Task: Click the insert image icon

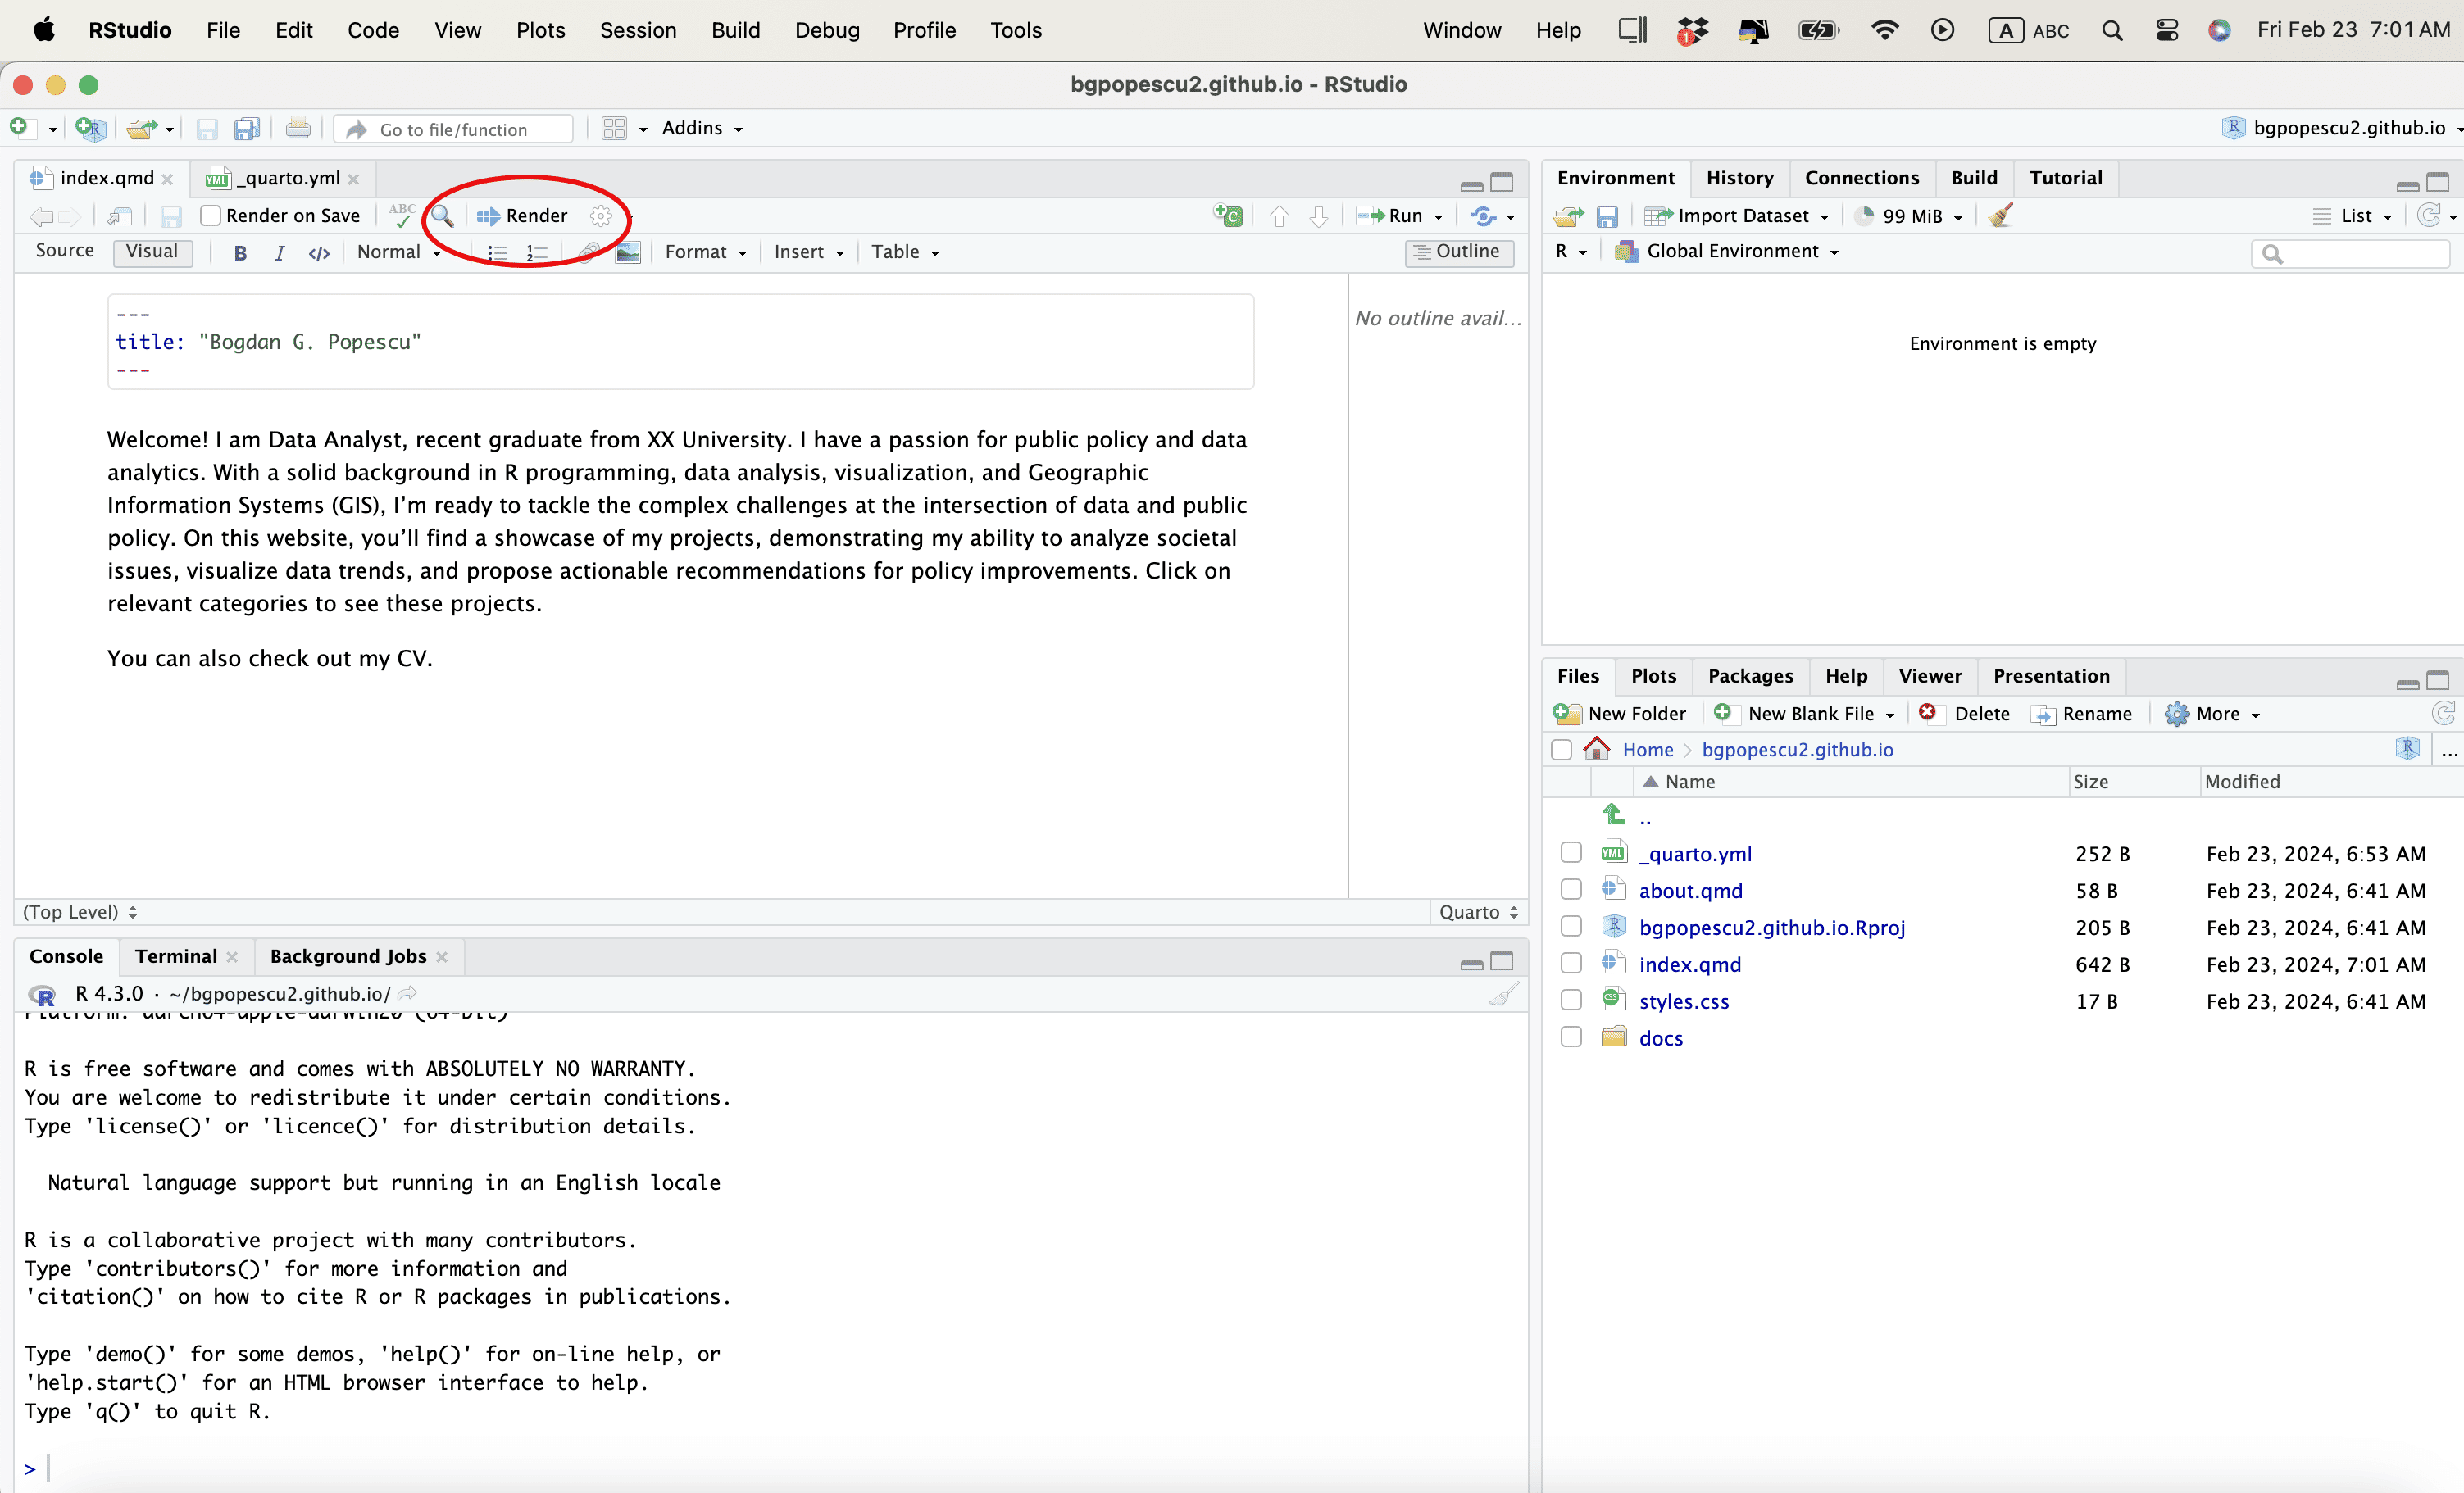Action: pos(627,253)
